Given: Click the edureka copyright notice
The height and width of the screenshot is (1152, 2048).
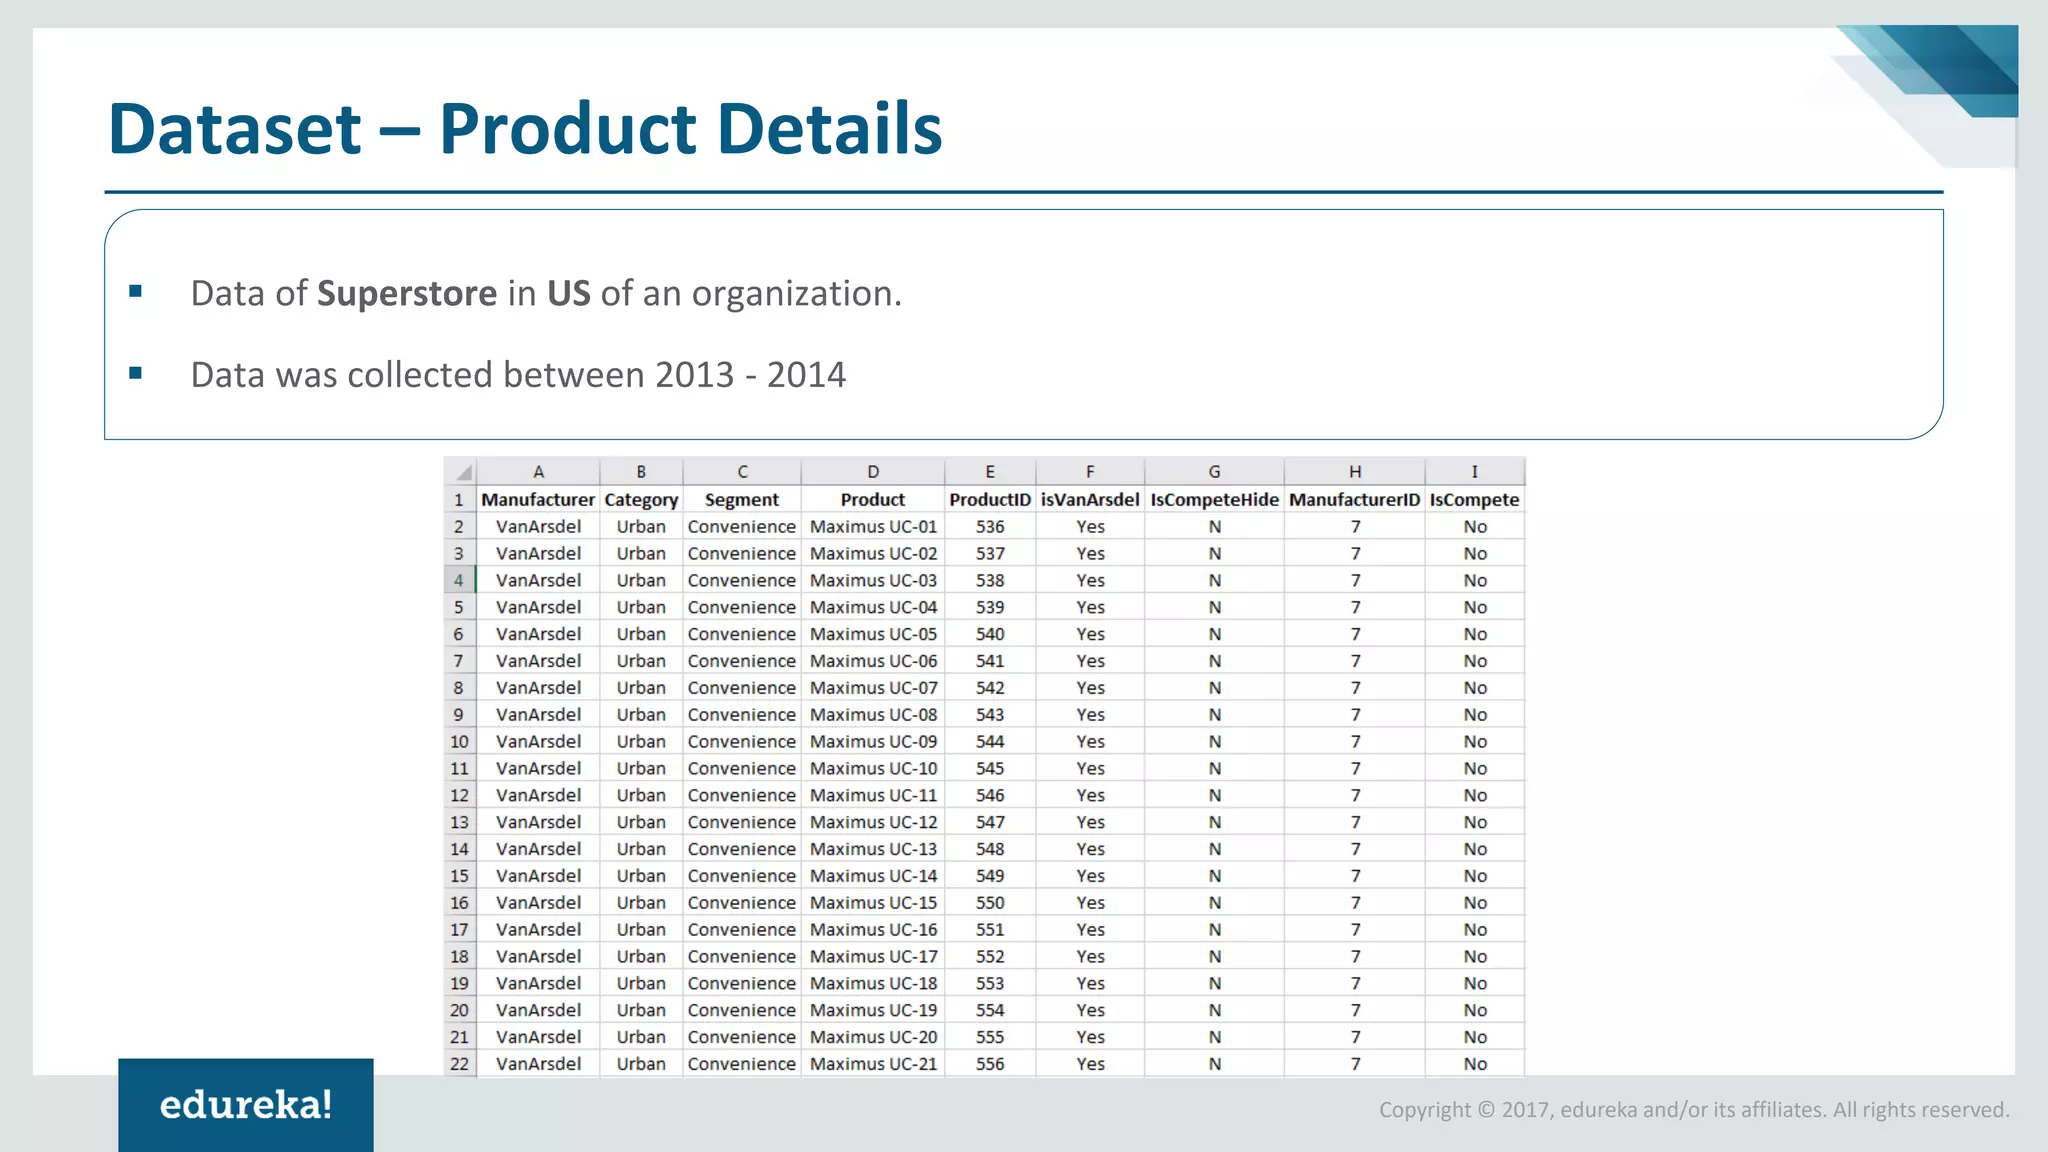Looking at the screenshot, I should click(1694, 1110).
